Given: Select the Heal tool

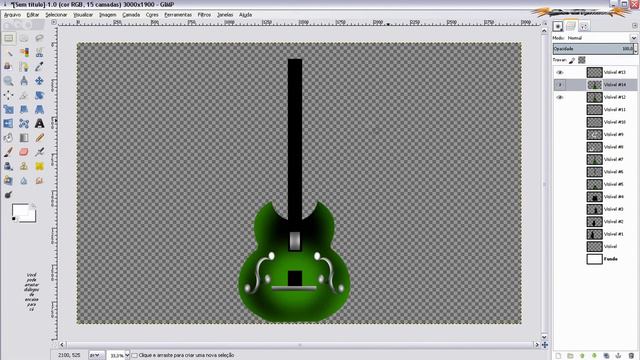Looking at the screenshot, I should (39, 166).
